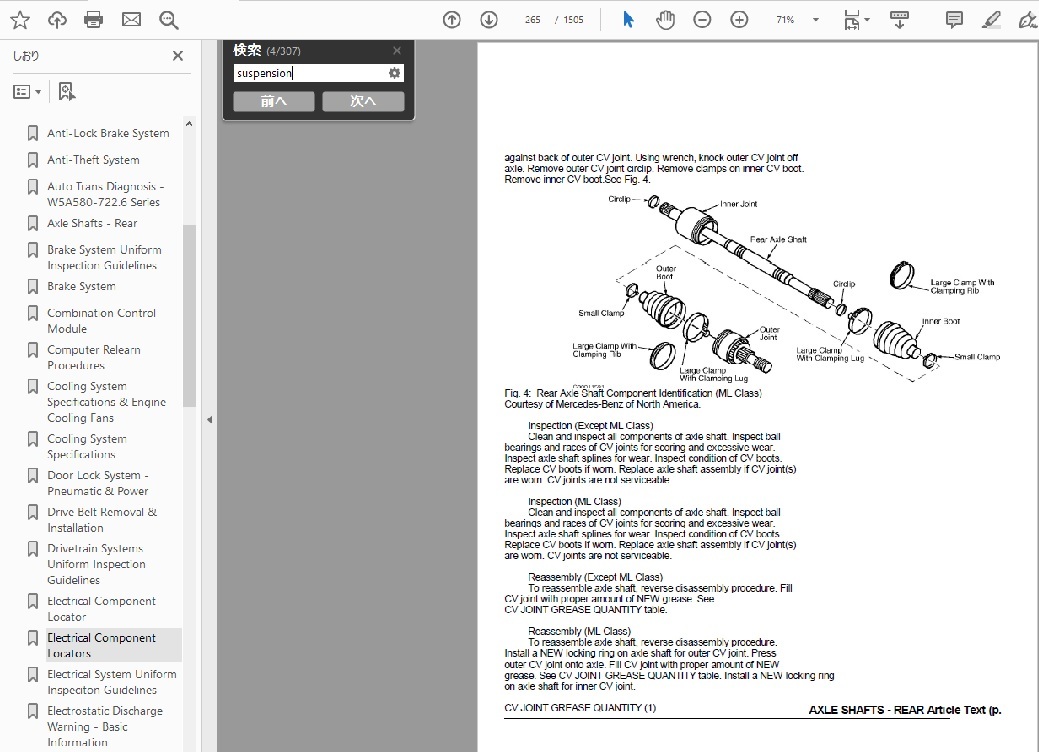This screenshot has height=752, width=1039.
Task: Click the 71% zoom level field
Action: click(x=785, y=20)
